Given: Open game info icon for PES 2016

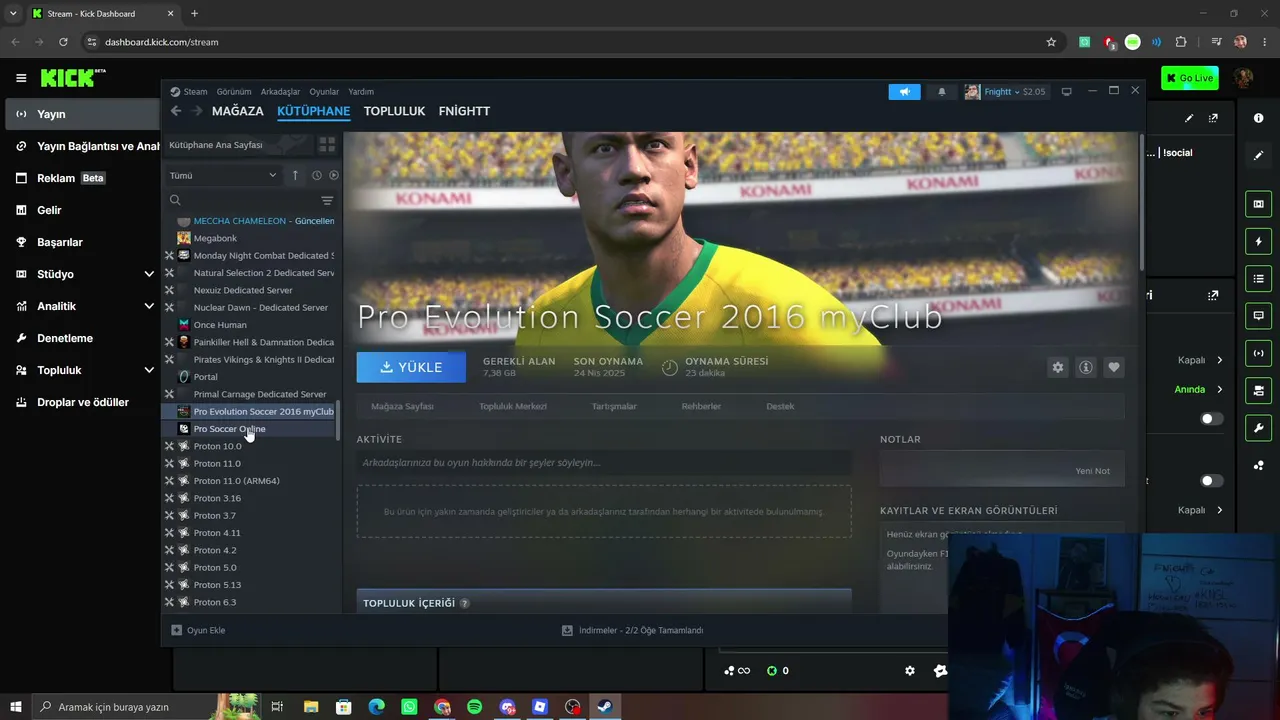Looking at the screenshot, I should click(x=1086, y=367).
